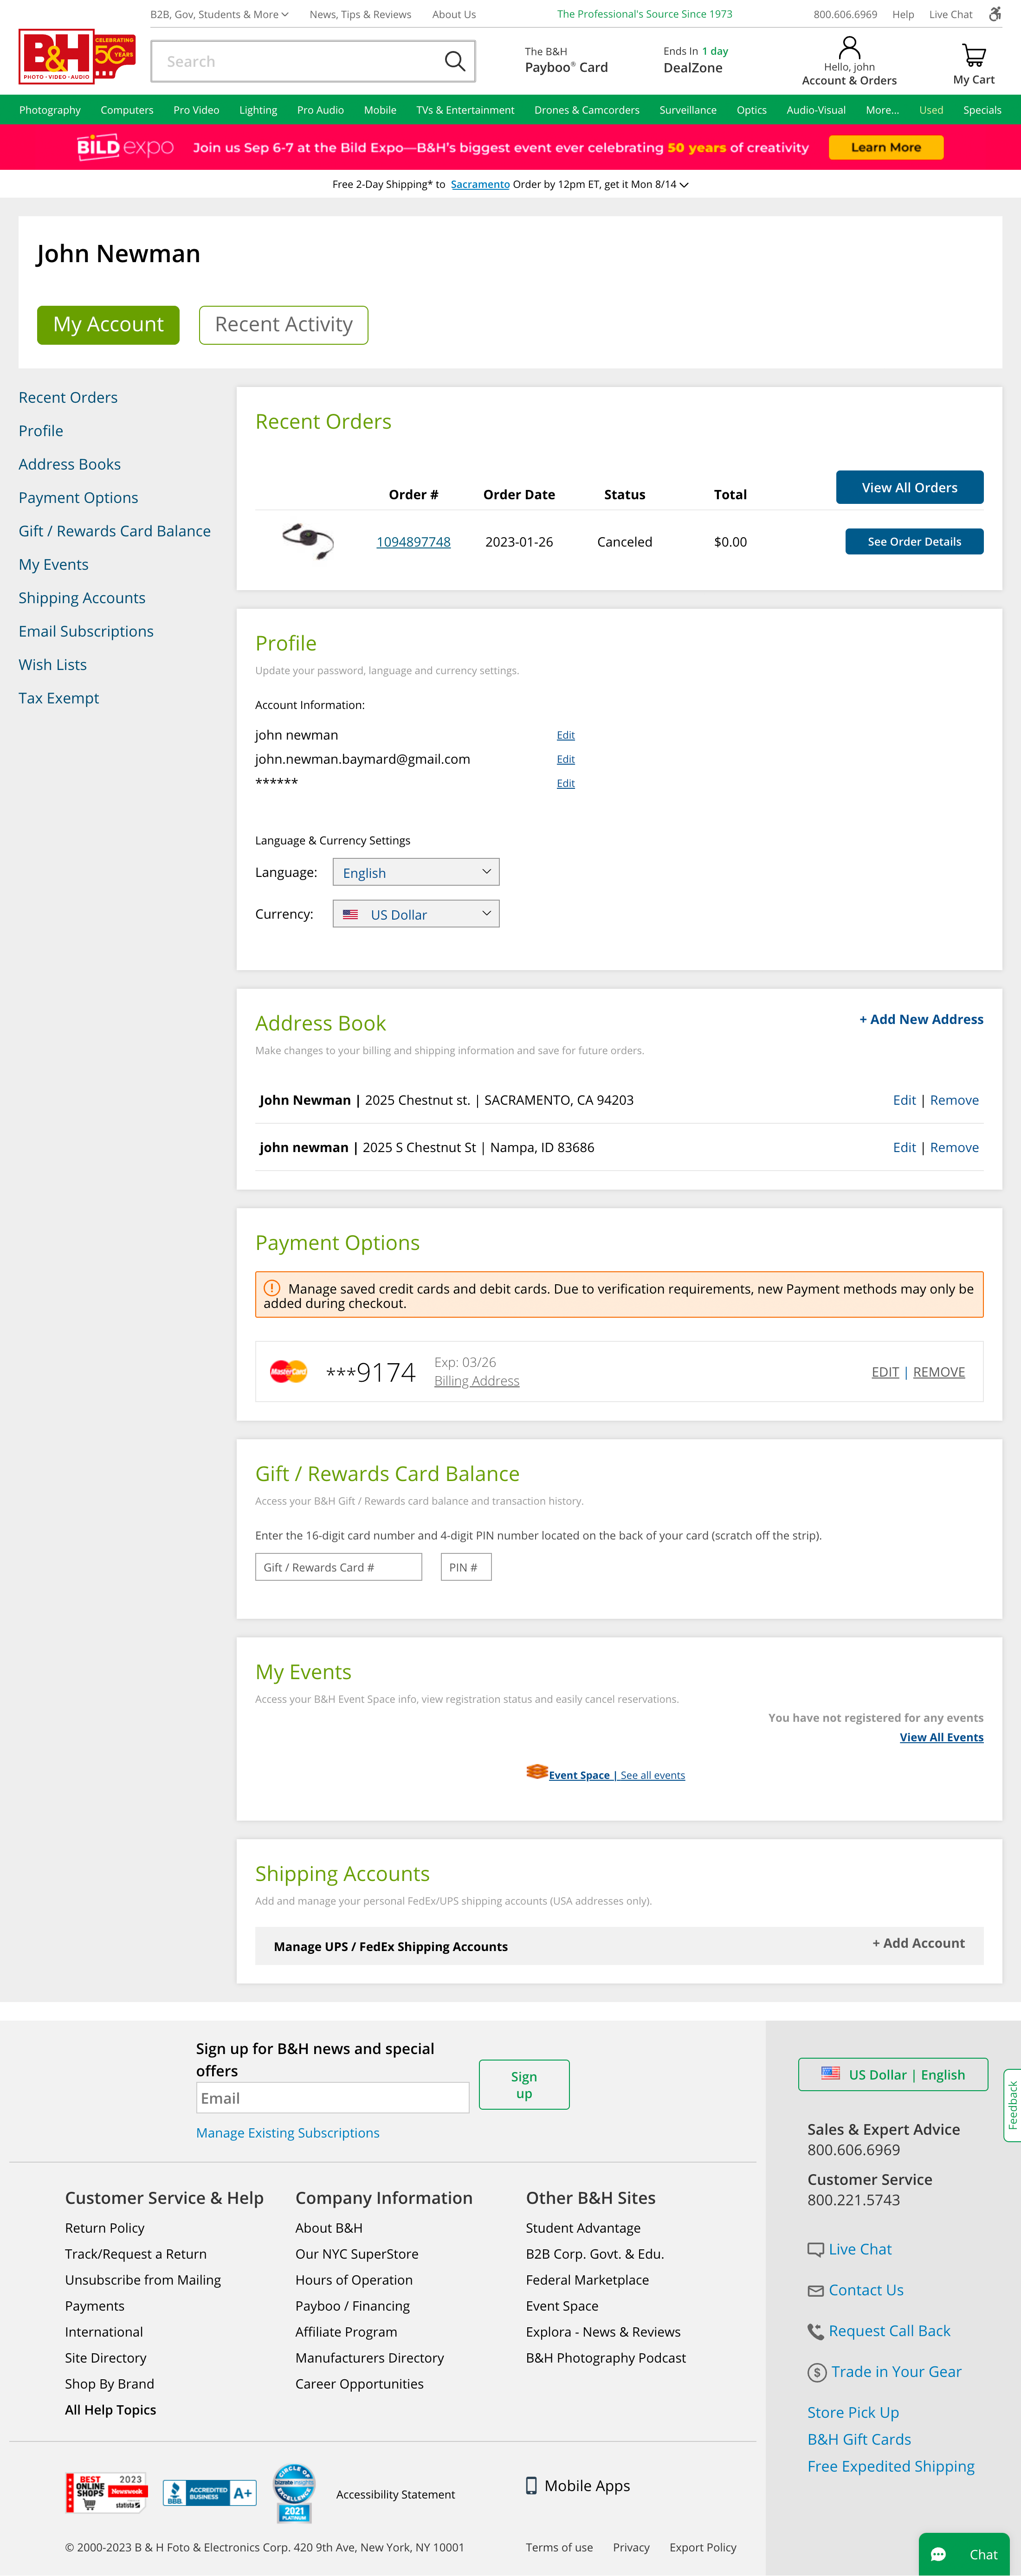The height and width of the screenshot is (2576, 1021).
Task: Switch to the Recent Activity tab
Action: tap(283, 325)
